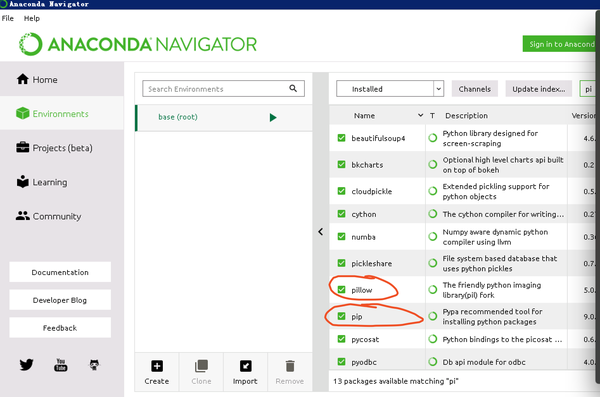Click the Channels button

pos(474,89)
